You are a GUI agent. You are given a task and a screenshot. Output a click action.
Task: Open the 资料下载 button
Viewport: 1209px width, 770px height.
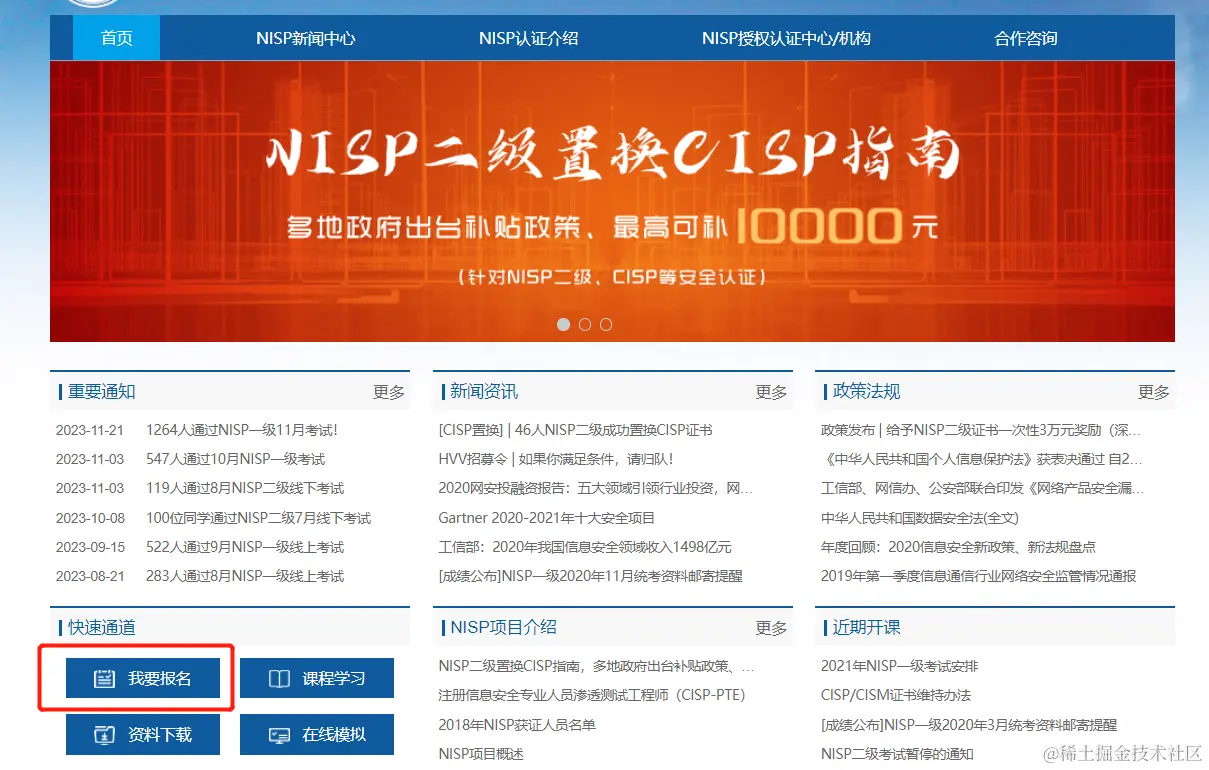143,734
